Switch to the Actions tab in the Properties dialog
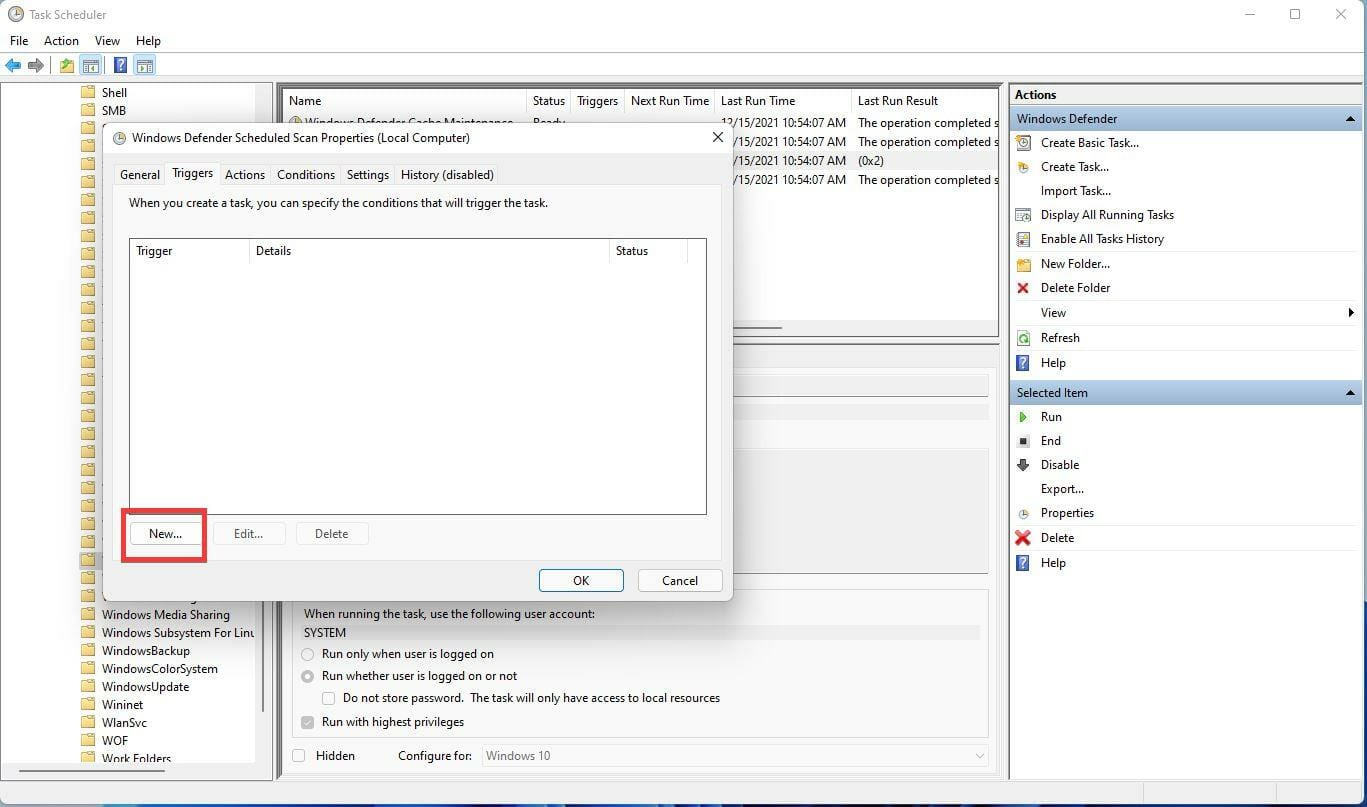The height and width of the screenshot is (807, 1367). [245, 175]
